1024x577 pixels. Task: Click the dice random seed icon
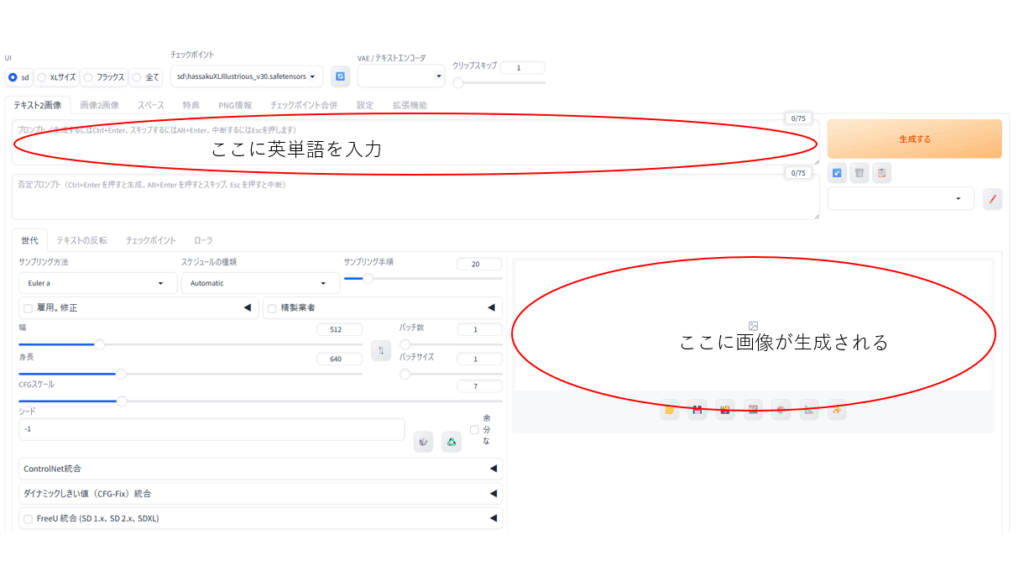[425, 441]
